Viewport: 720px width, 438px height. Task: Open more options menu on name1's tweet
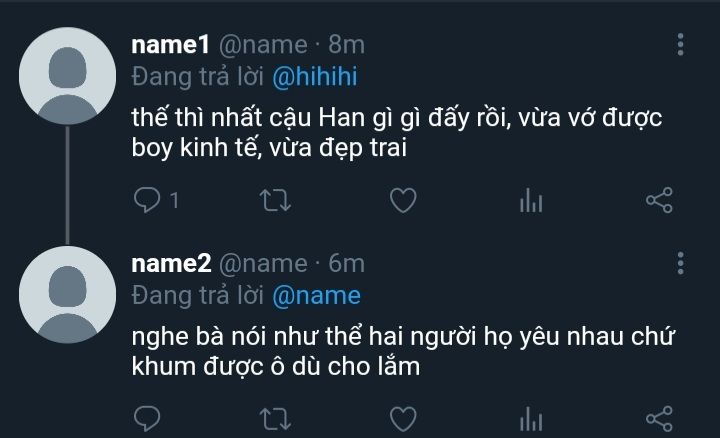681,44
